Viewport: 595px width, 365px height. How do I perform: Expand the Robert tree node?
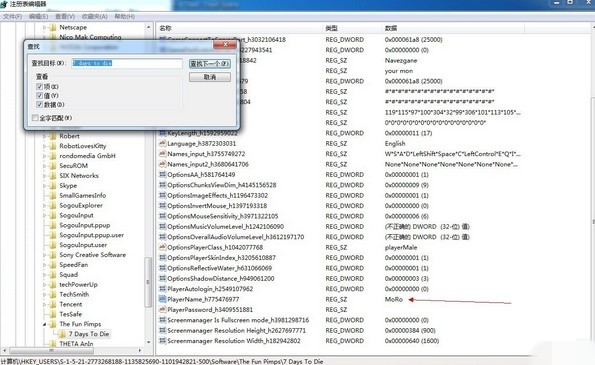[44, 136]
